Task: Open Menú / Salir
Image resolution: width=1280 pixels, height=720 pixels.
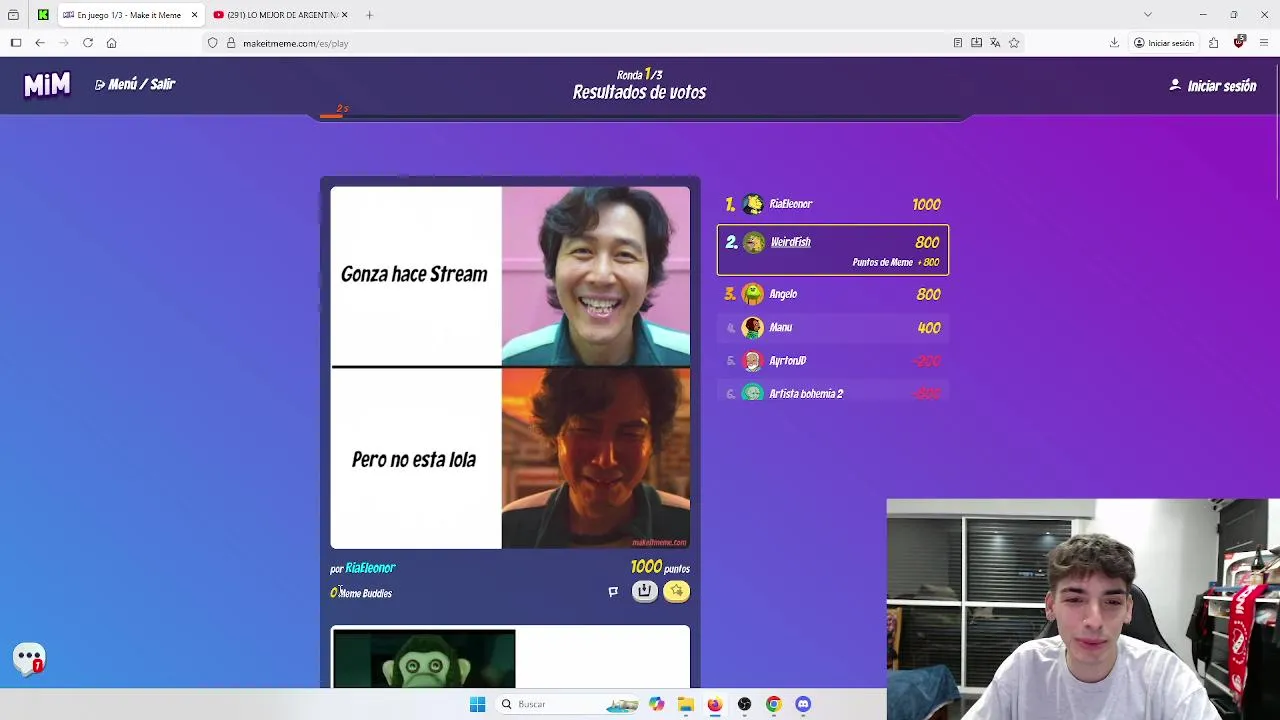Action: click(x=135, y=85)
